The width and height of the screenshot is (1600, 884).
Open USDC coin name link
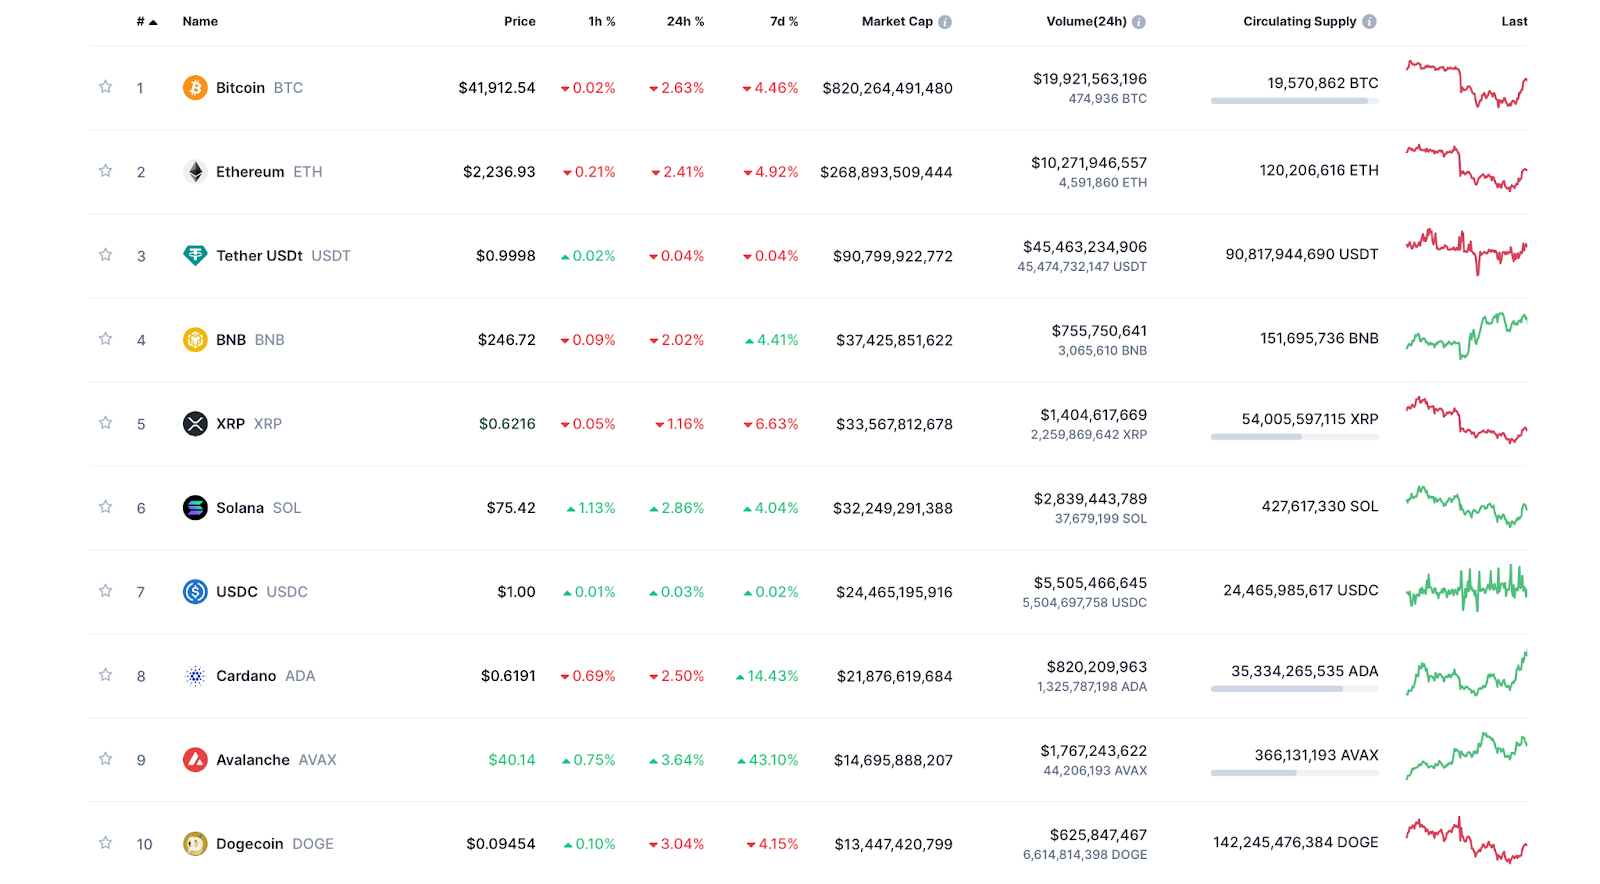pyautogui.click(x=262, y=592)
